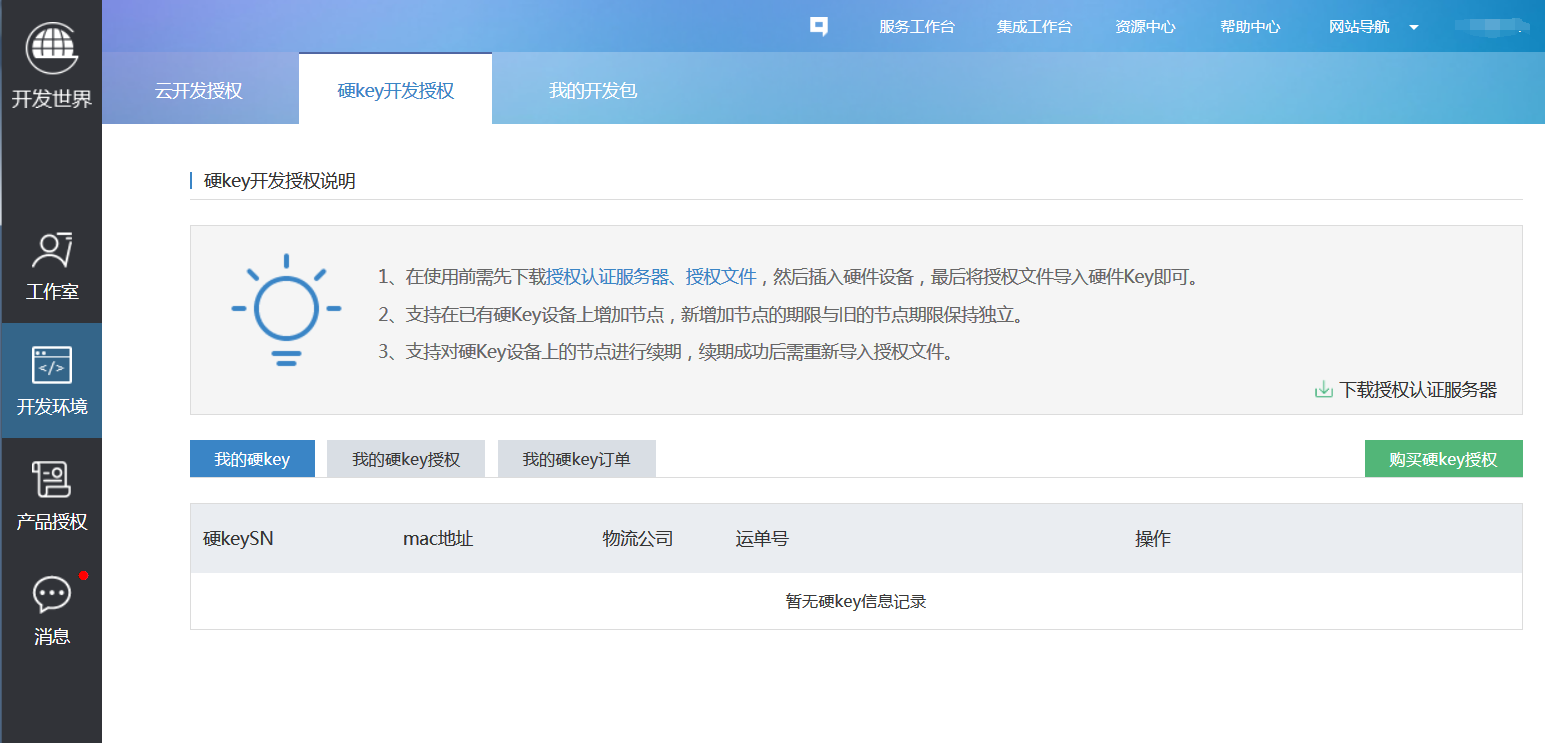Screen dimensions: 1545x743
Task: Click the 运单号 column header
Action: point(762,539)
